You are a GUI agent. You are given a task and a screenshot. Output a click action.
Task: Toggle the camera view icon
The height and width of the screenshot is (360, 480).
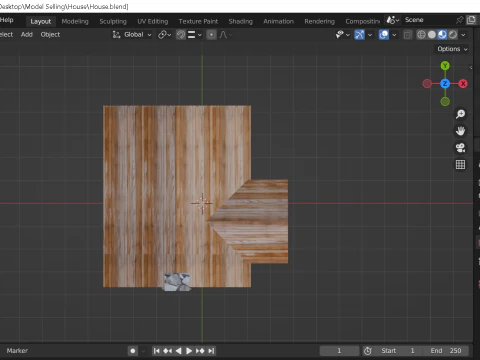tap(460, 148)
